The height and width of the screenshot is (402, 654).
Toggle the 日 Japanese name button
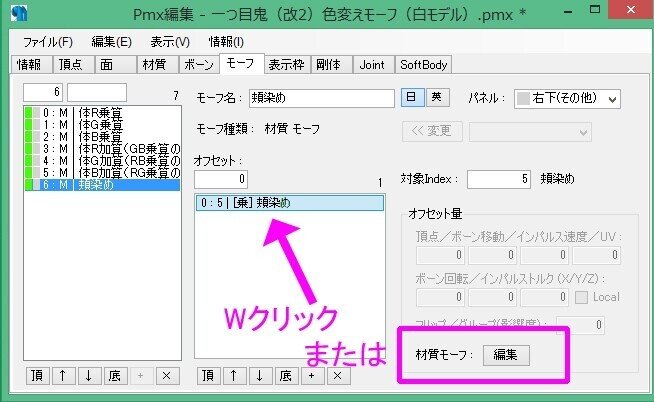[x=412, y=97]
